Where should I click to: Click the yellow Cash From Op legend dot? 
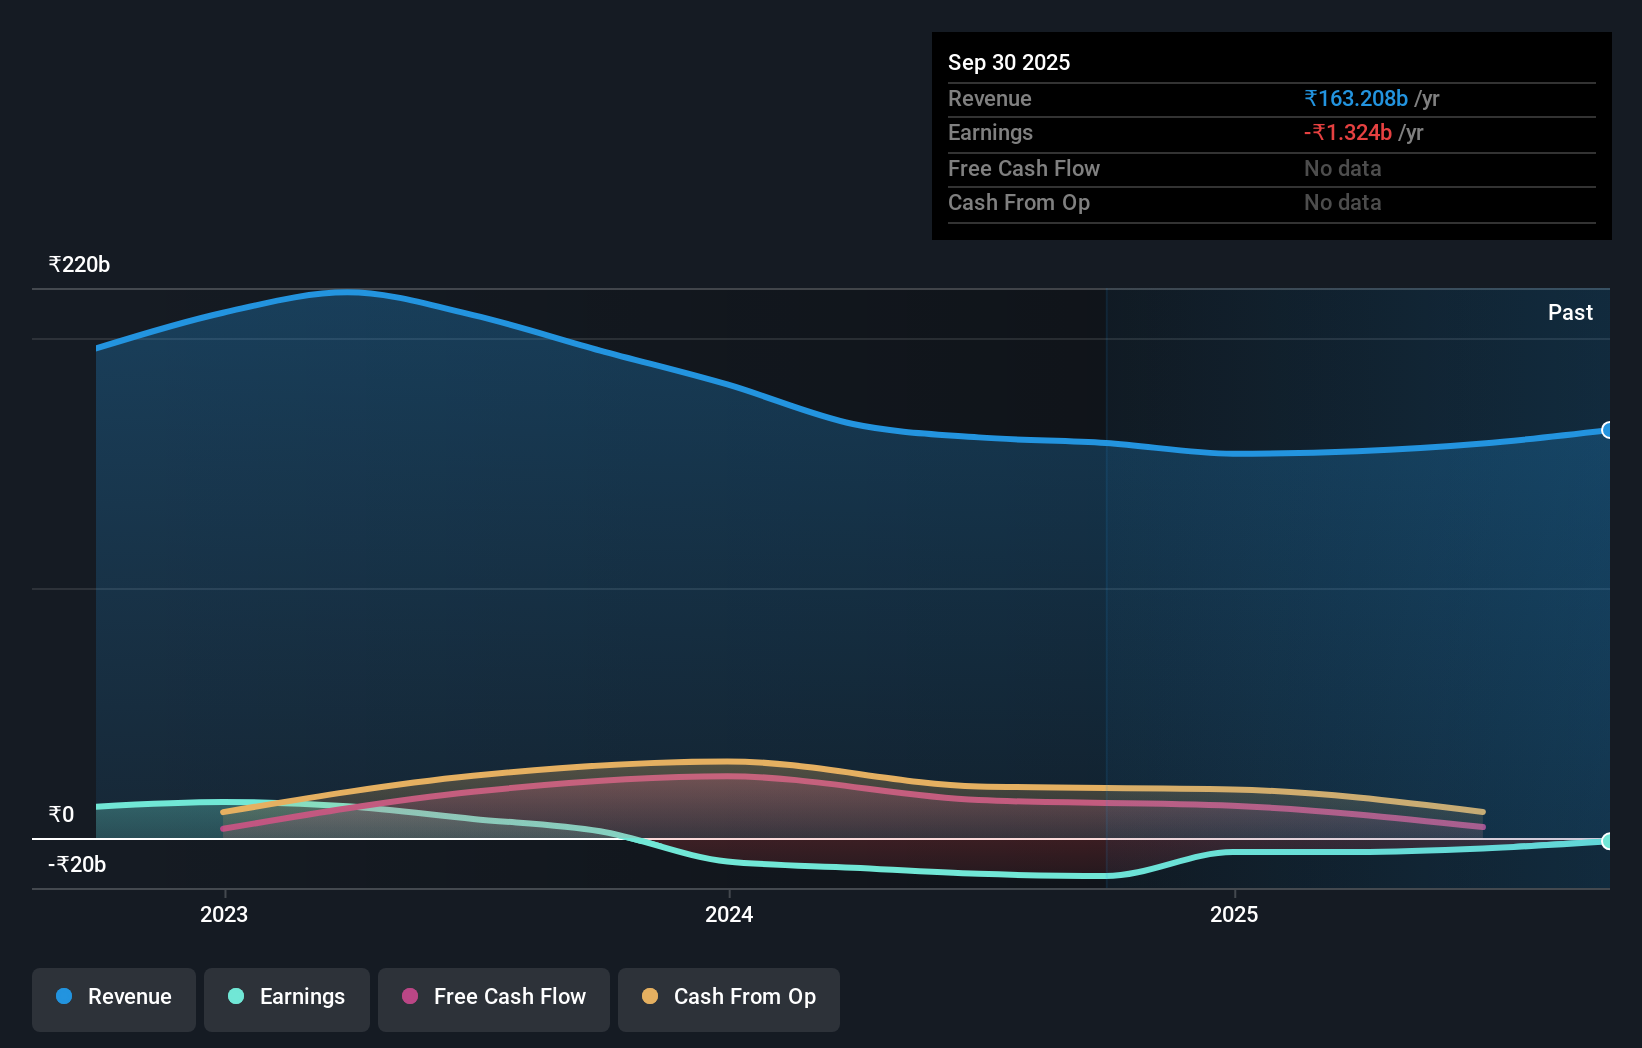tap(651, 996)
